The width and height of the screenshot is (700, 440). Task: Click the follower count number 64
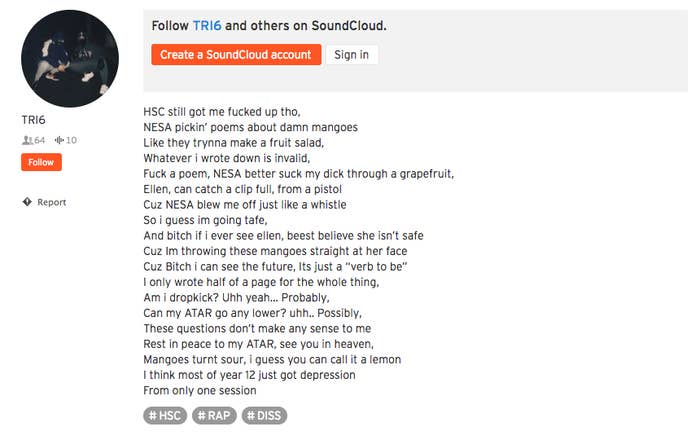click(39, 140)
